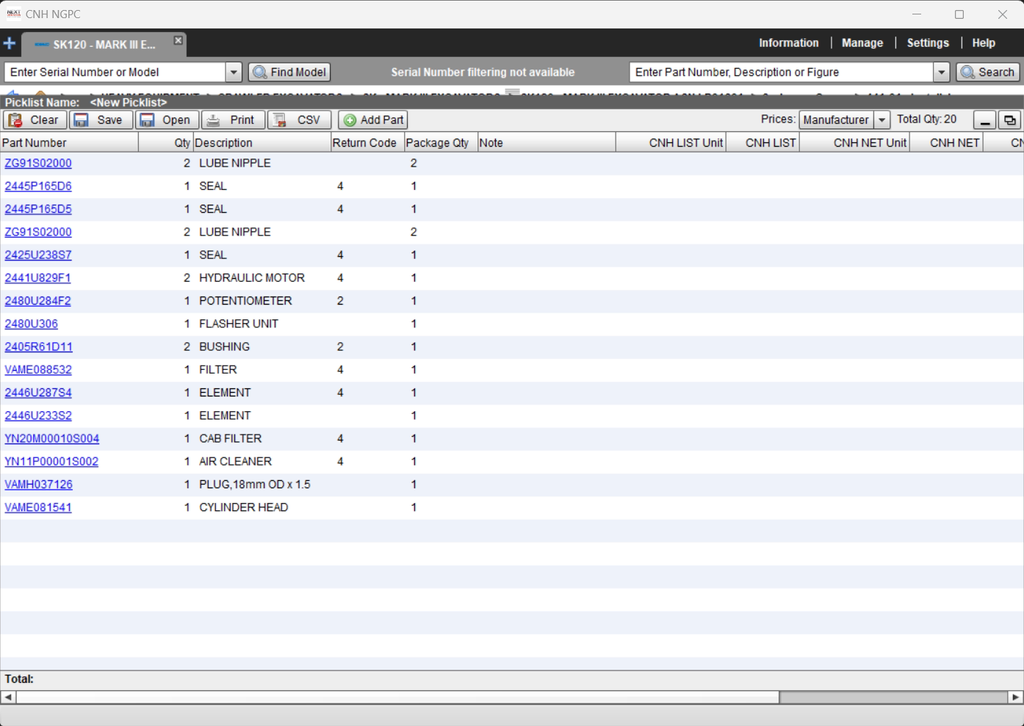Open the Prices Manufacturer dropdown
The height and width of the screenshot is (726, 1024).
pyautogui.click(x=881, y=120)
